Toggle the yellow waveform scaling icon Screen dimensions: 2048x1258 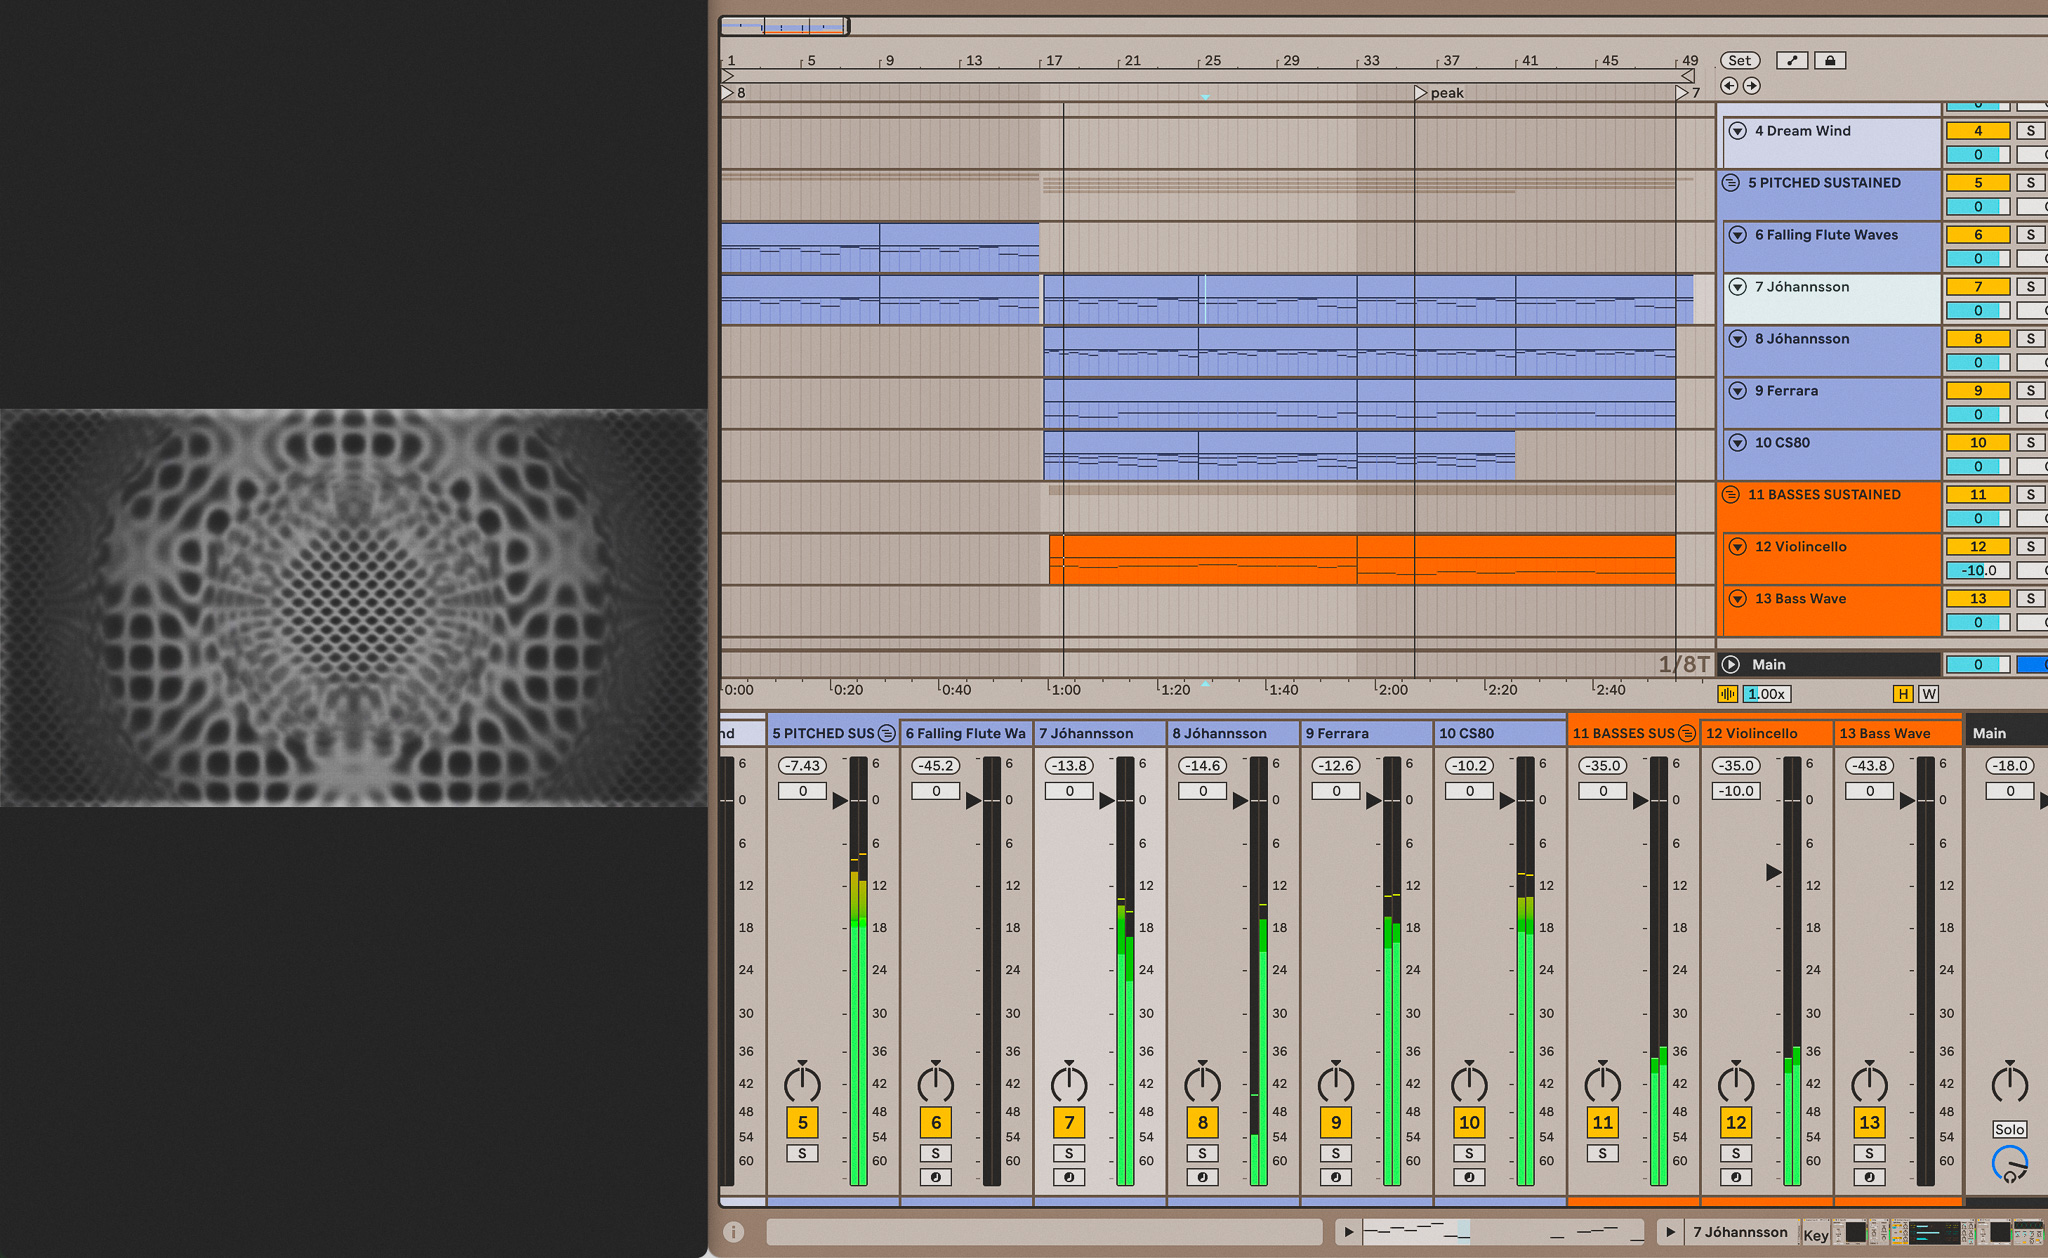tap(1728, 694)
